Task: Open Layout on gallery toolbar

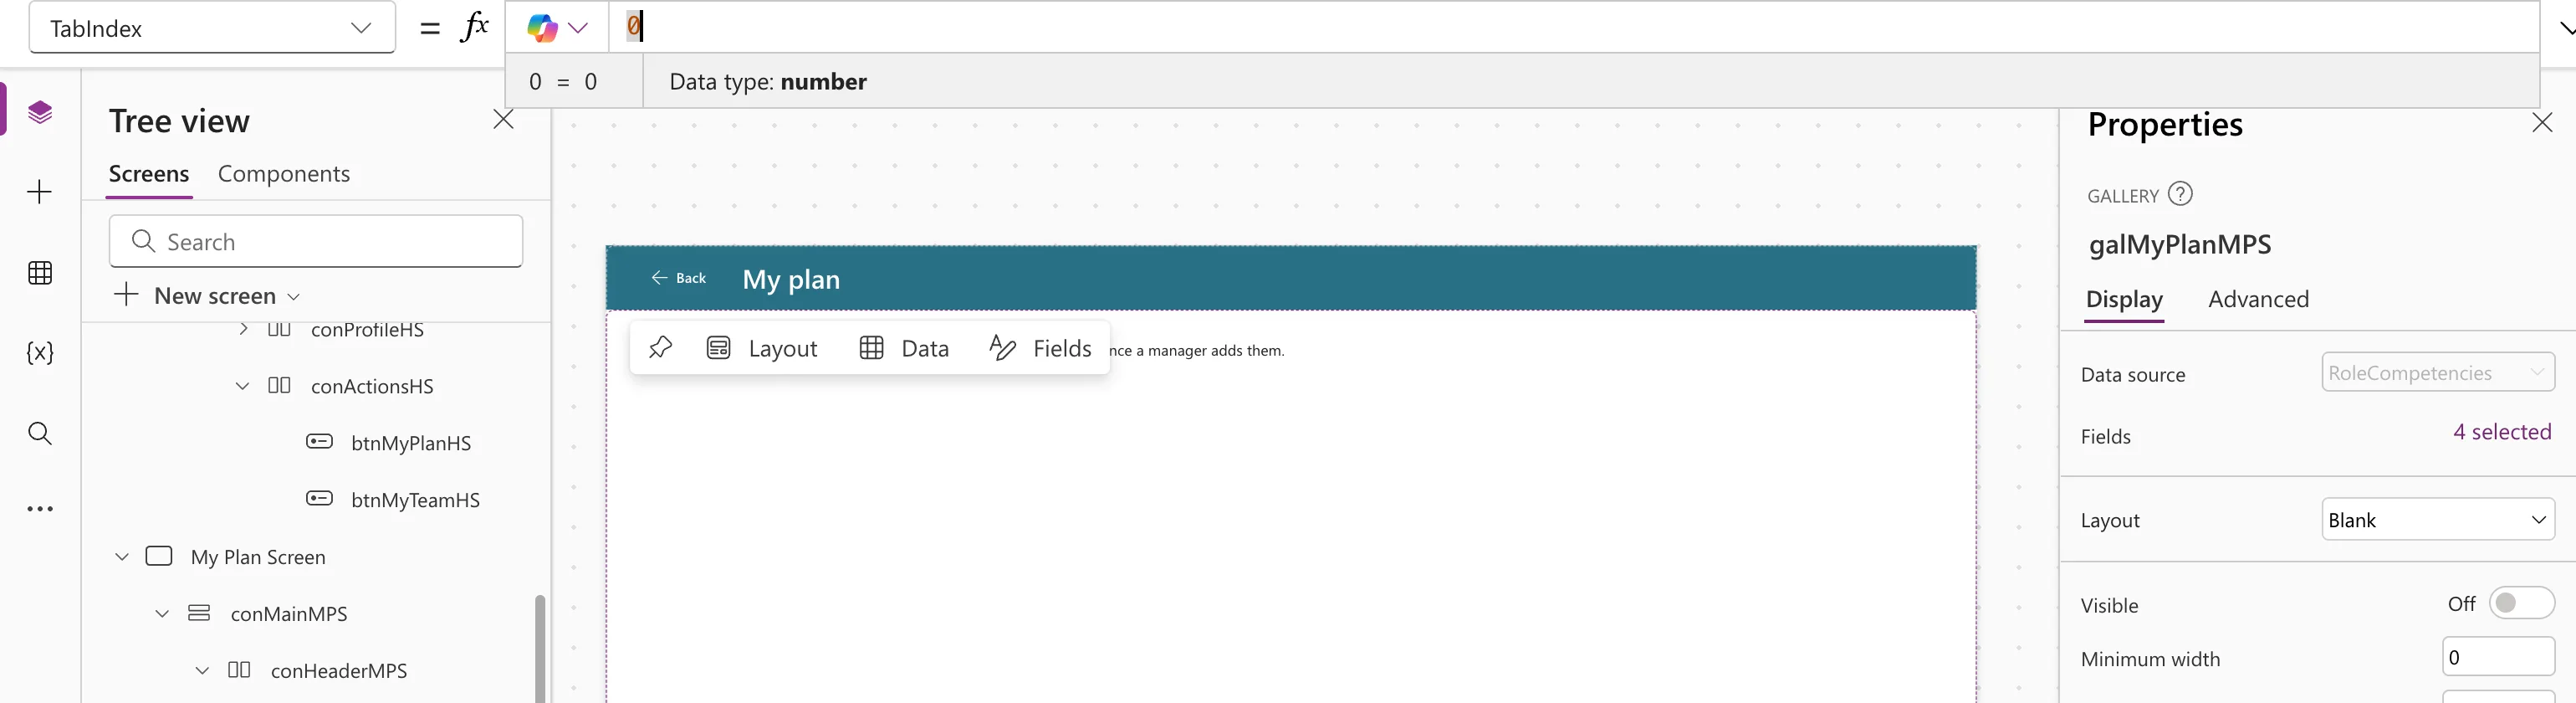Action: [762, 348]
